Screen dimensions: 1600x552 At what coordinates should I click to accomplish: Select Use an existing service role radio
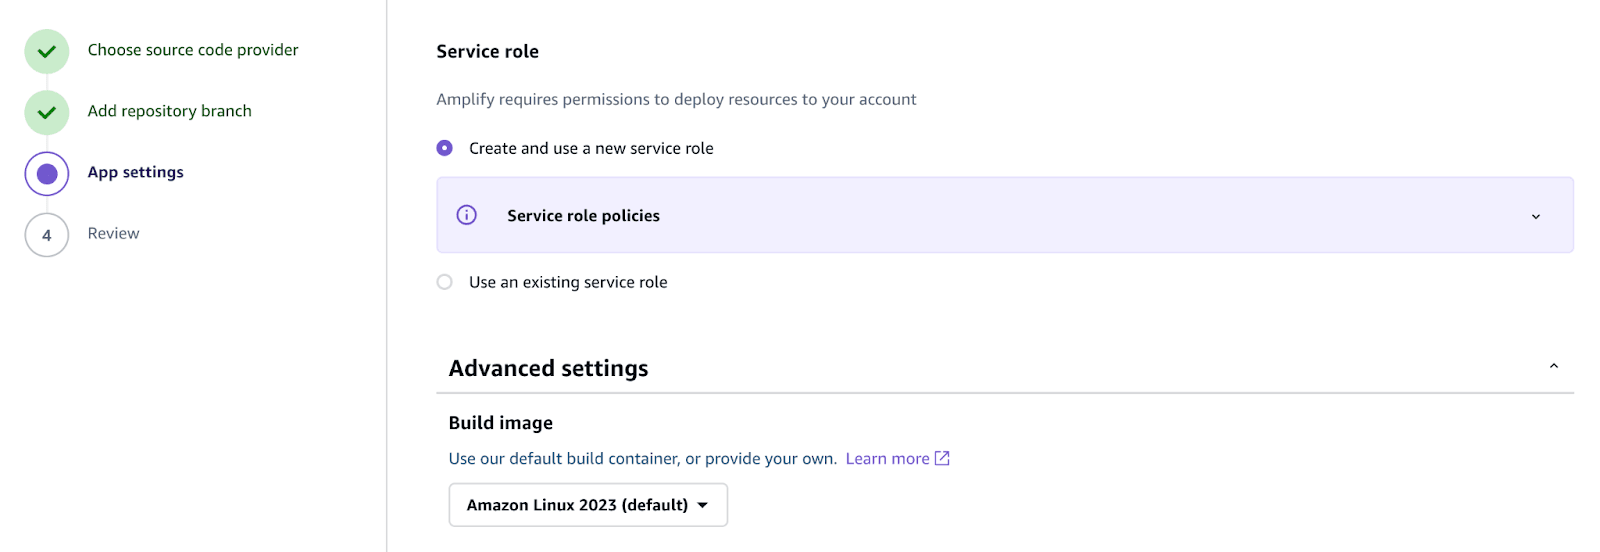pyautogui.click(x=445, y=282)
